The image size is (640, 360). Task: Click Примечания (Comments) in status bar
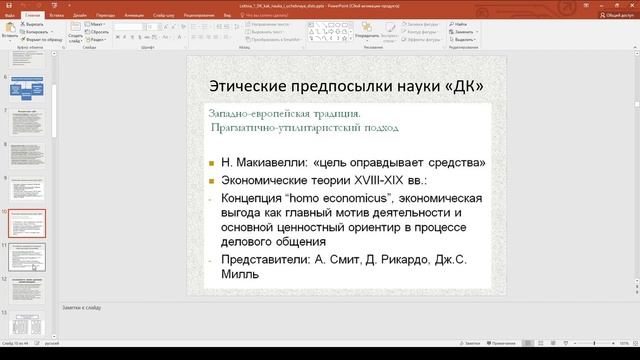click(x=501, y=343)
